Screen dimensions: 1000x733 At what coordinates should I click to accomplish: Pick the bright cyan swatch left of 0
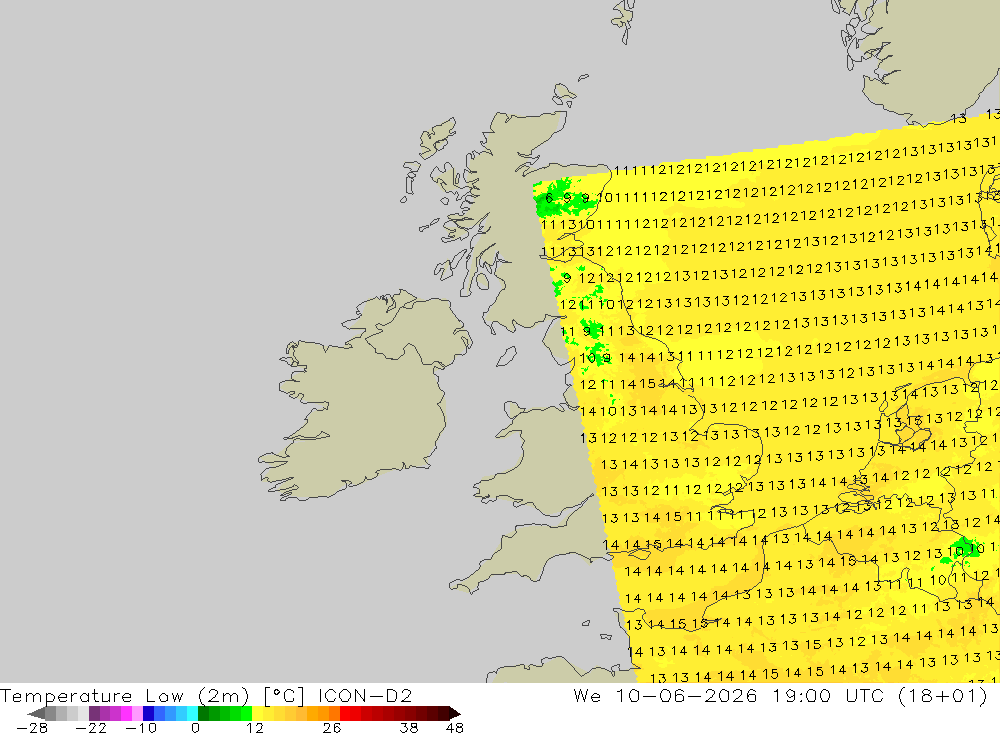(x=193, y=714)
